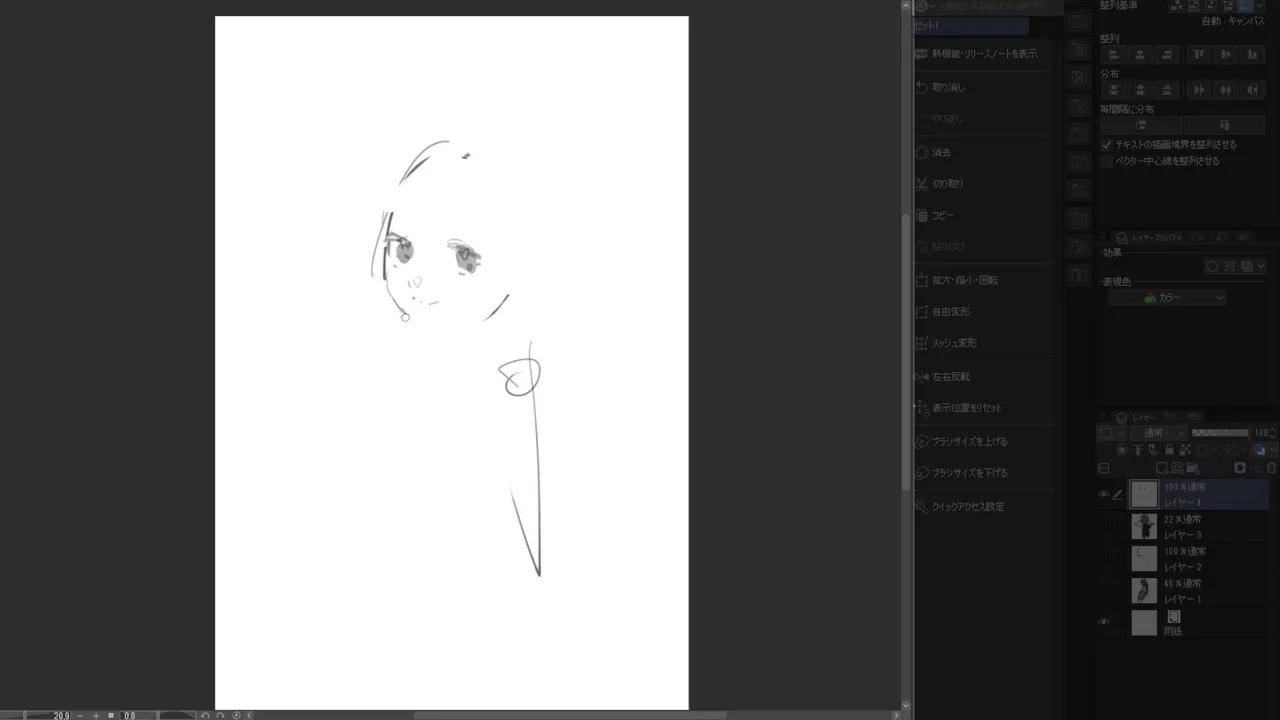This screenshot has width=1280, height=720.
Task: Open クイックアクセス設定 settings
Action: pos(986,507)
